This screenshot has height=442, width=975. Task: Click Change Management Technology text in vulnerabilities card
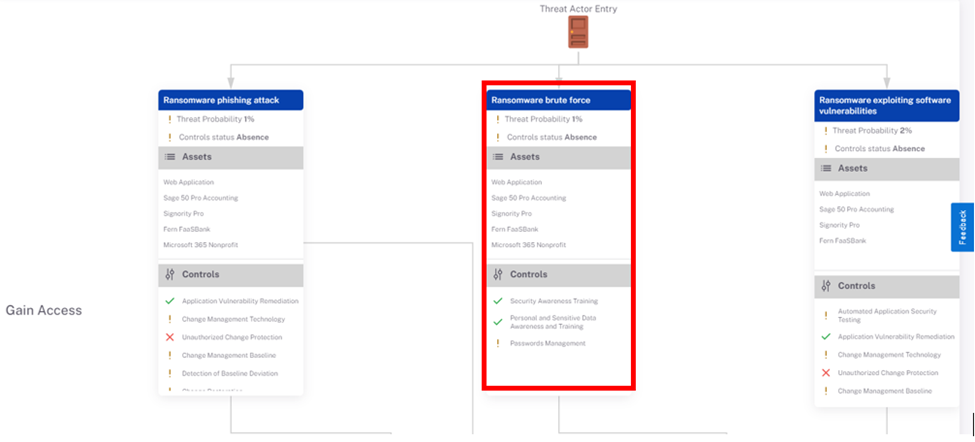889,355
